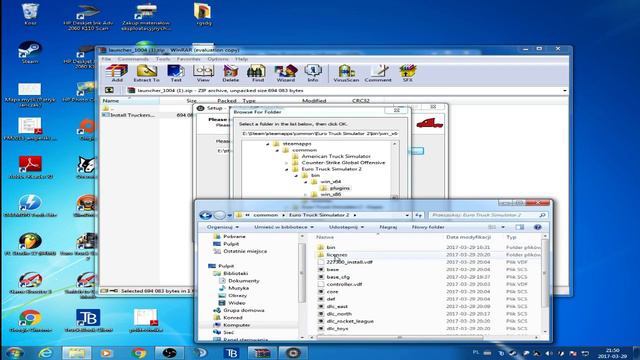Click the Explorer search box
This screenshot has width=640, height=360.
click(x=487, y=215)
